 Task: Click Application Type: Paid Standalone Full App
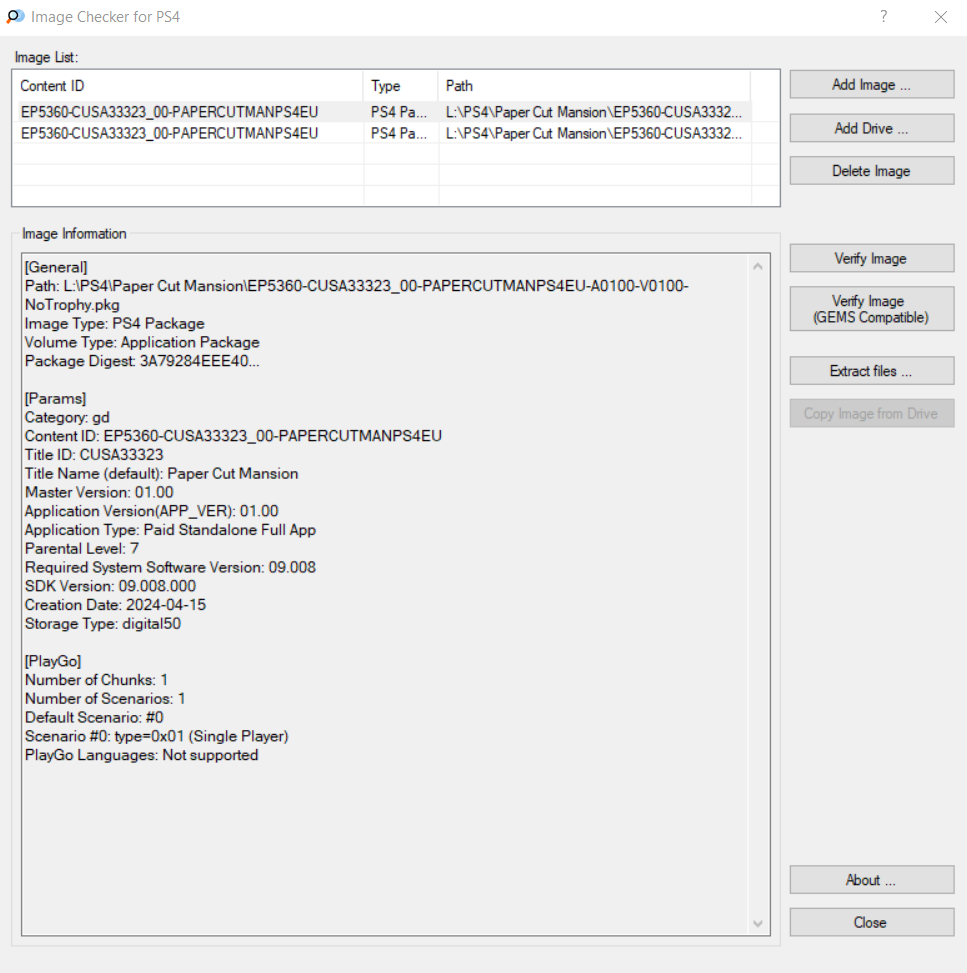click(170, 530)
